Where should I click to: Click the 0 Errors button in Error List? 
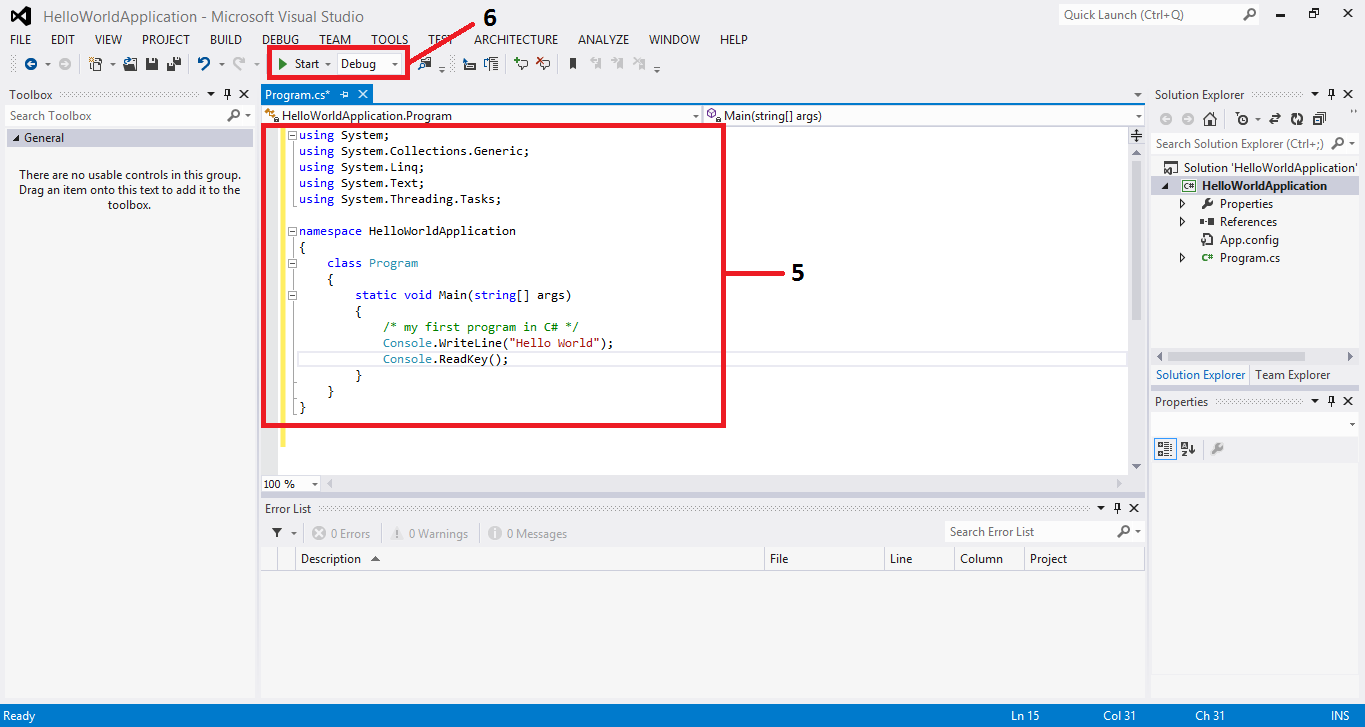[x=341, y=532]
